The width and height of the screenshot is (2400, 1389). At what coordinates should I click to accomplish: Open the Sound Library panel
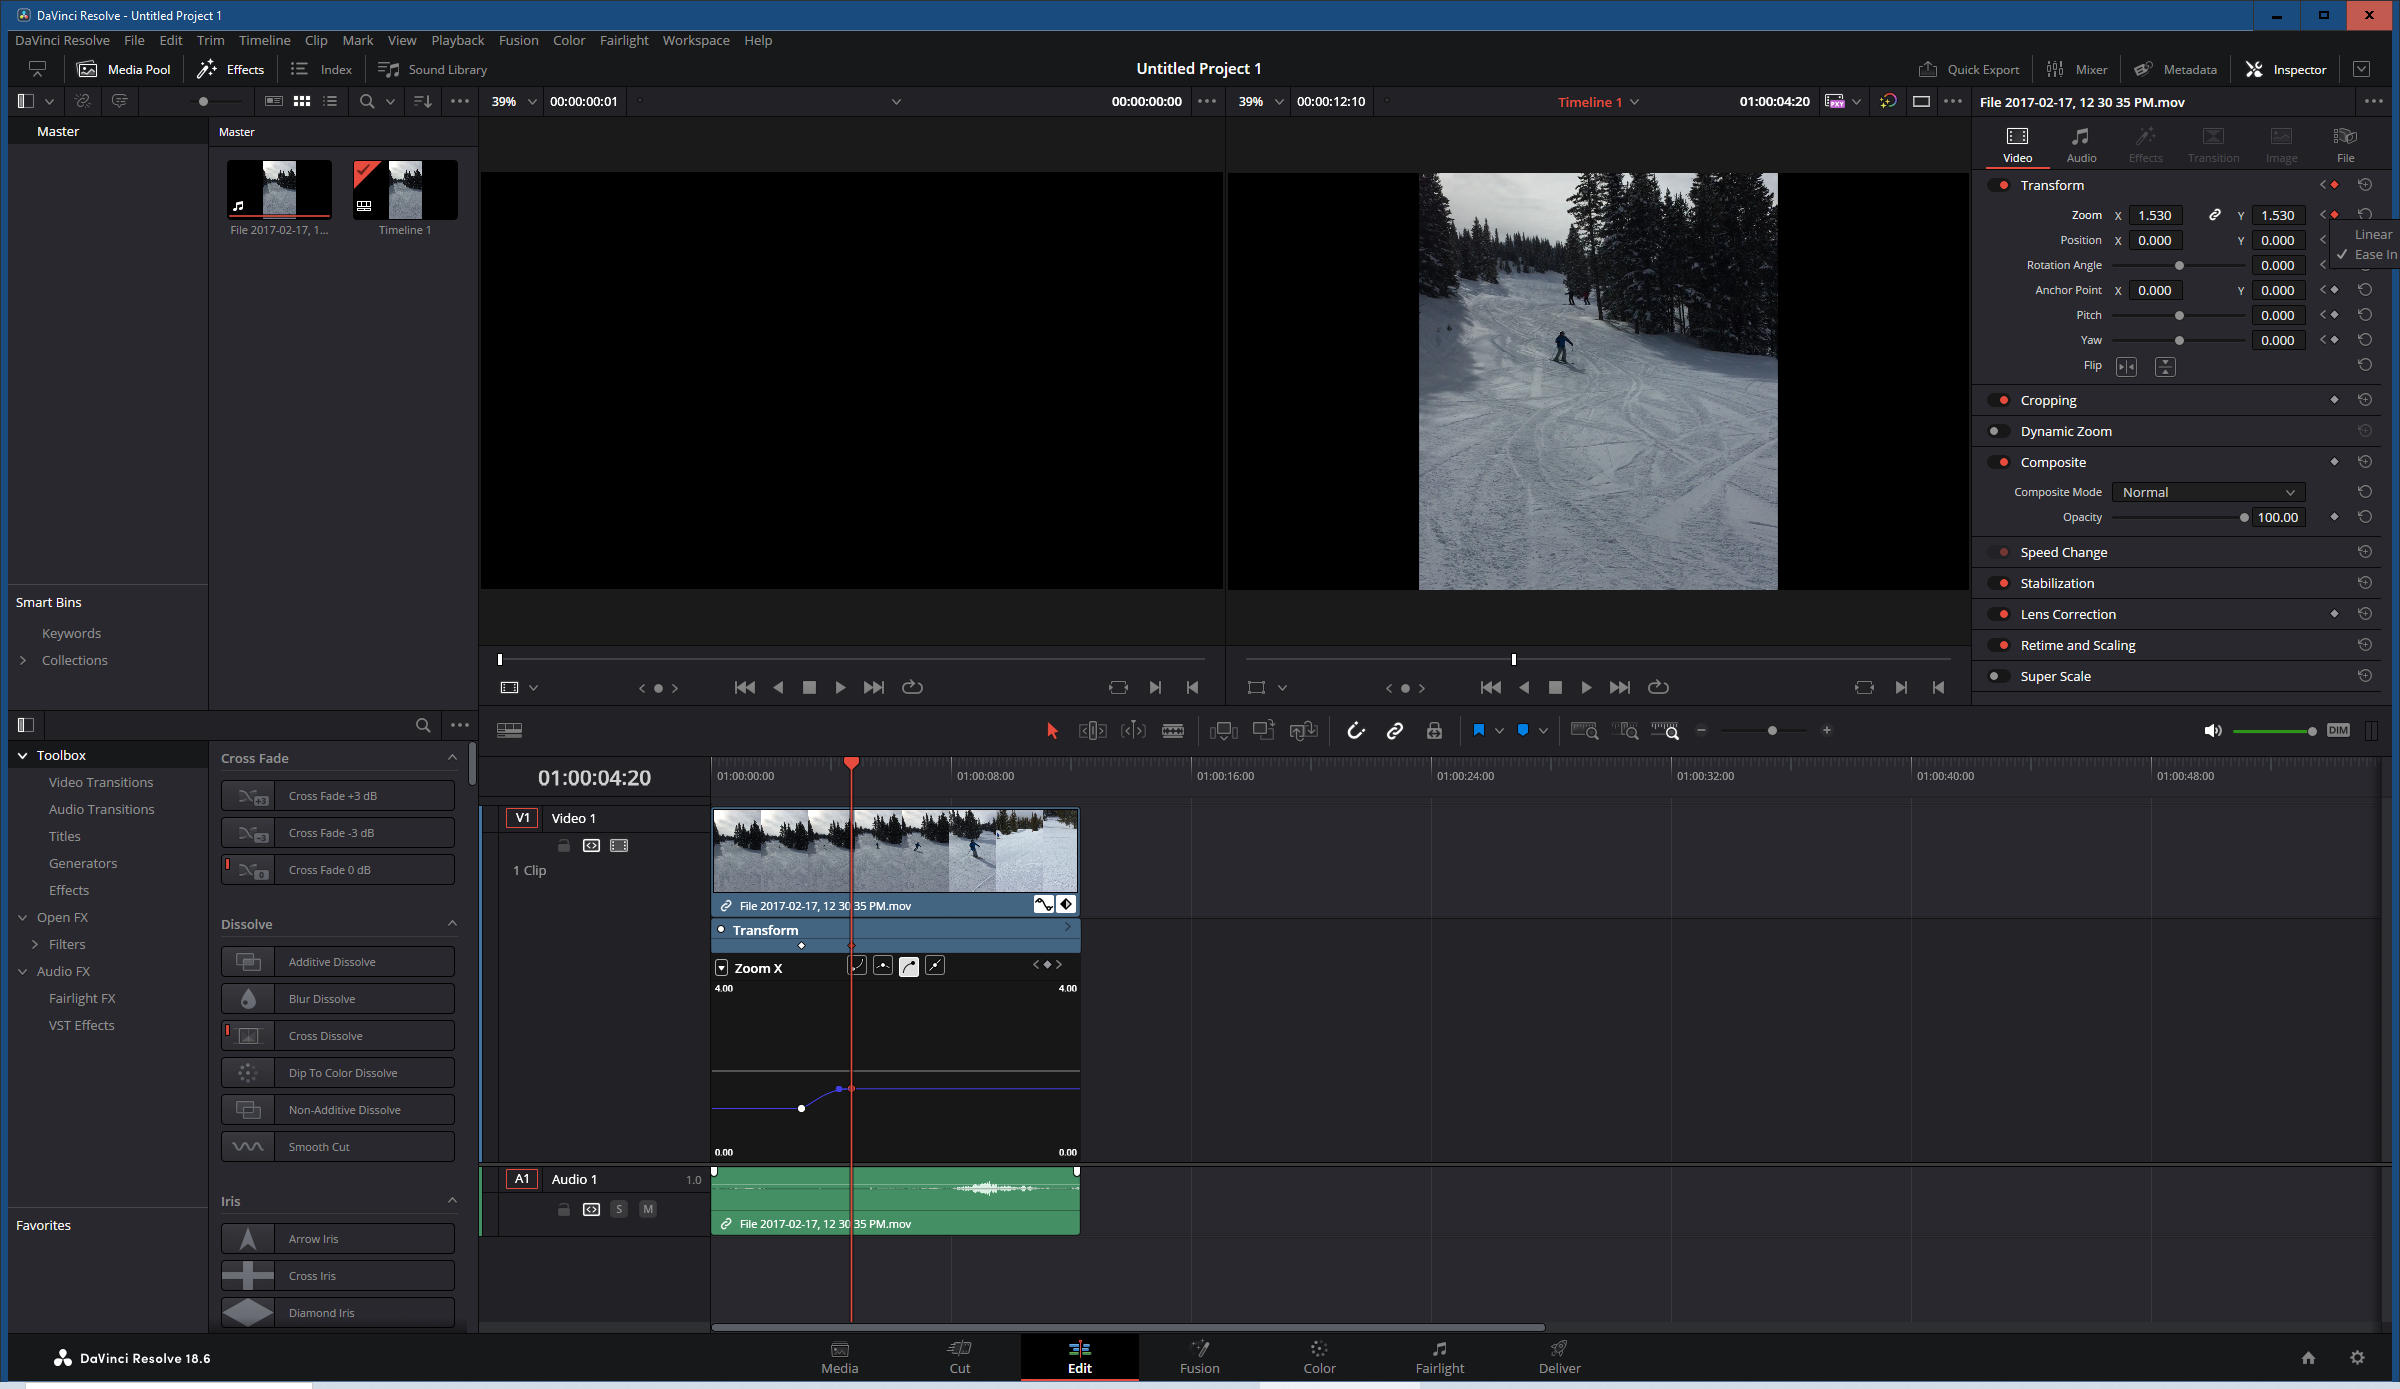(432, 69)
